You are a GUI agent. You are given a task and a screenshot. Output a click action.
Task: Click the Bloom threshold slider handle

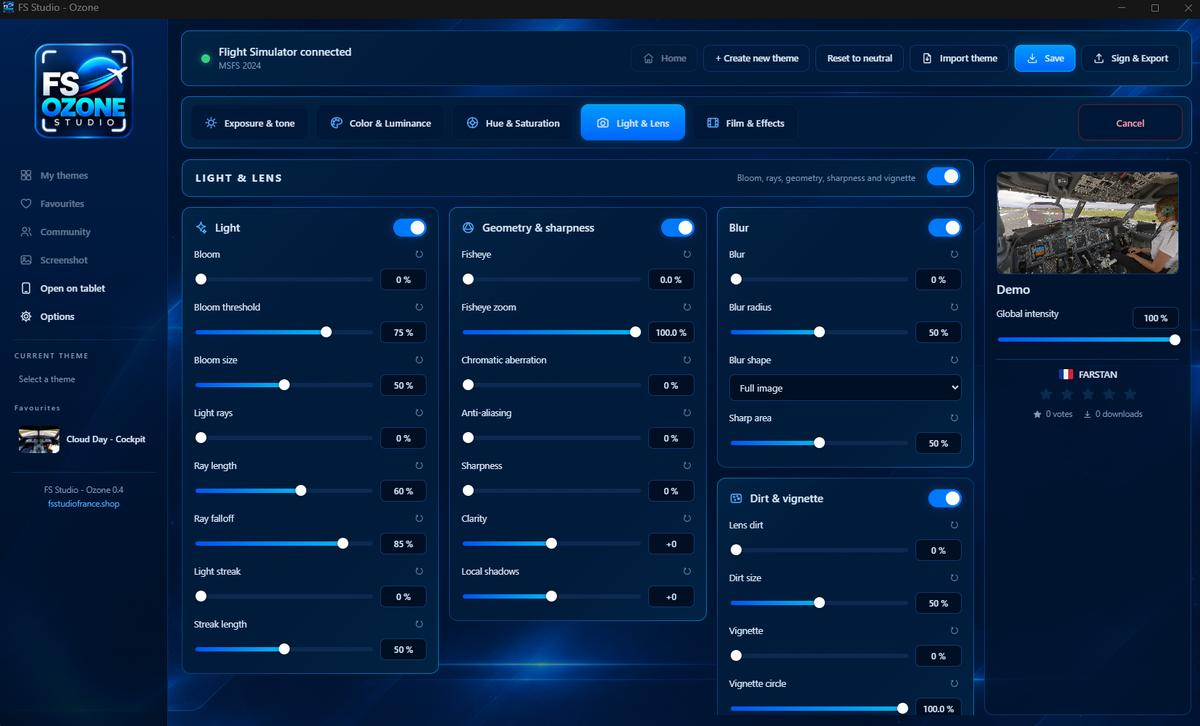[x=326, y=332]
